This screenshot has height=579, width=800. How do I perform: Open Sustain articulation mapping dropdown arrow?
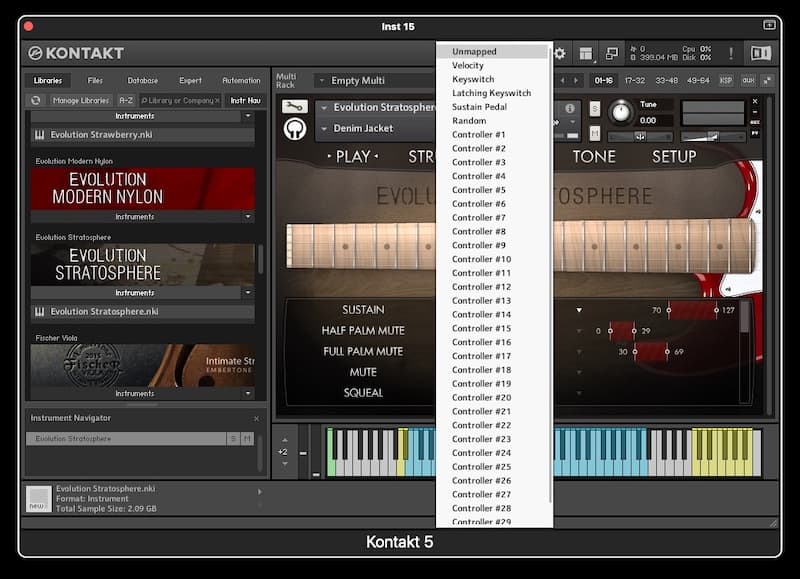(x=579, y=310)
